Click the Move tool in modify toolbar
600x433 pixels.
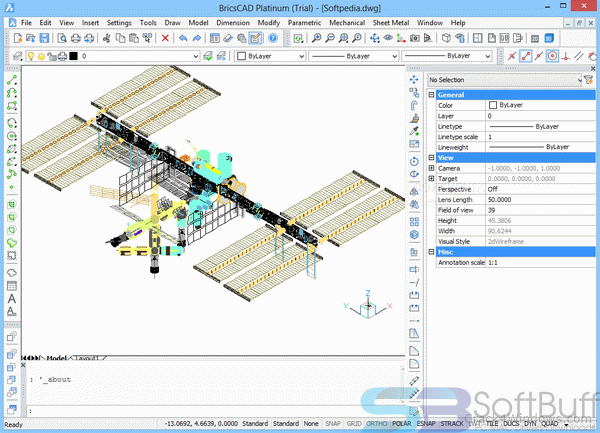pyautogui.click(x=414, y=80)
